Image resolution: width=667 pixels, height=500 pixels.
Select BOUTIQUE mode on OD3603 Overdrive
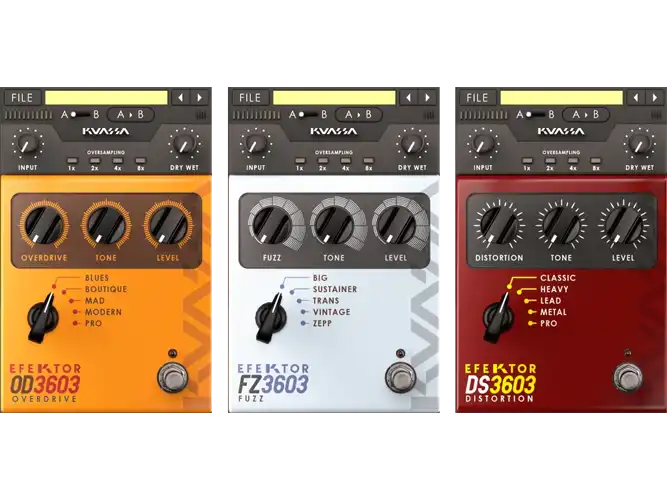(x=106, y=289)
